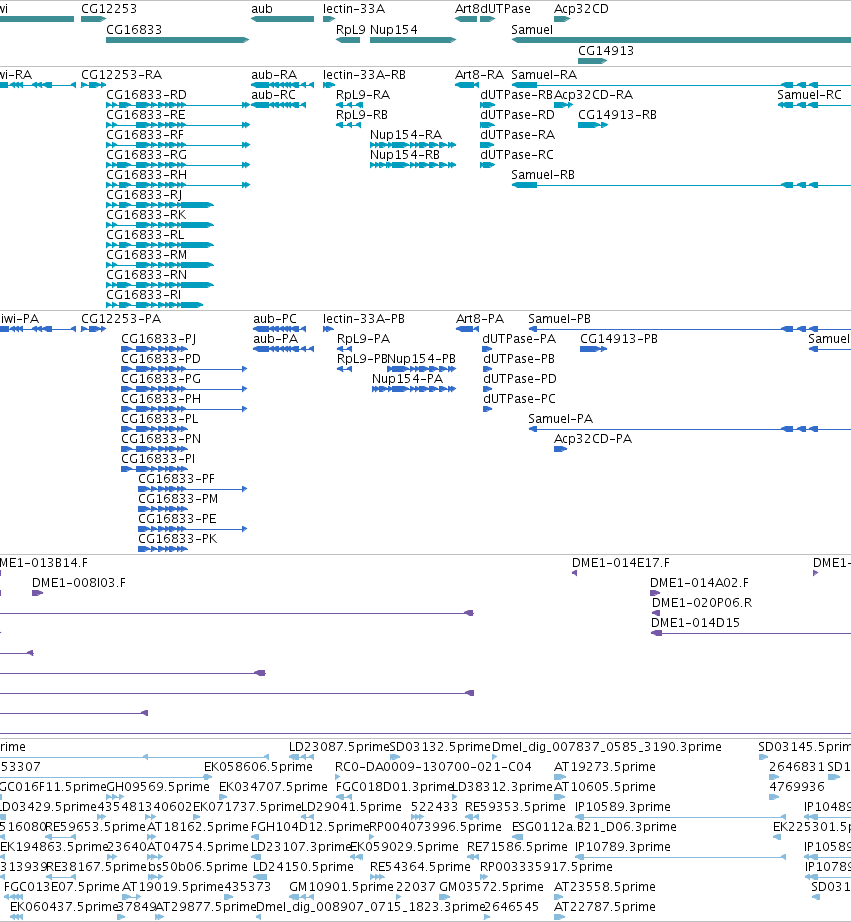The height and width of the screenshot is (922, 851).
Task: Click the Nup154 gene bar in top track
Action: click(413, 40)
